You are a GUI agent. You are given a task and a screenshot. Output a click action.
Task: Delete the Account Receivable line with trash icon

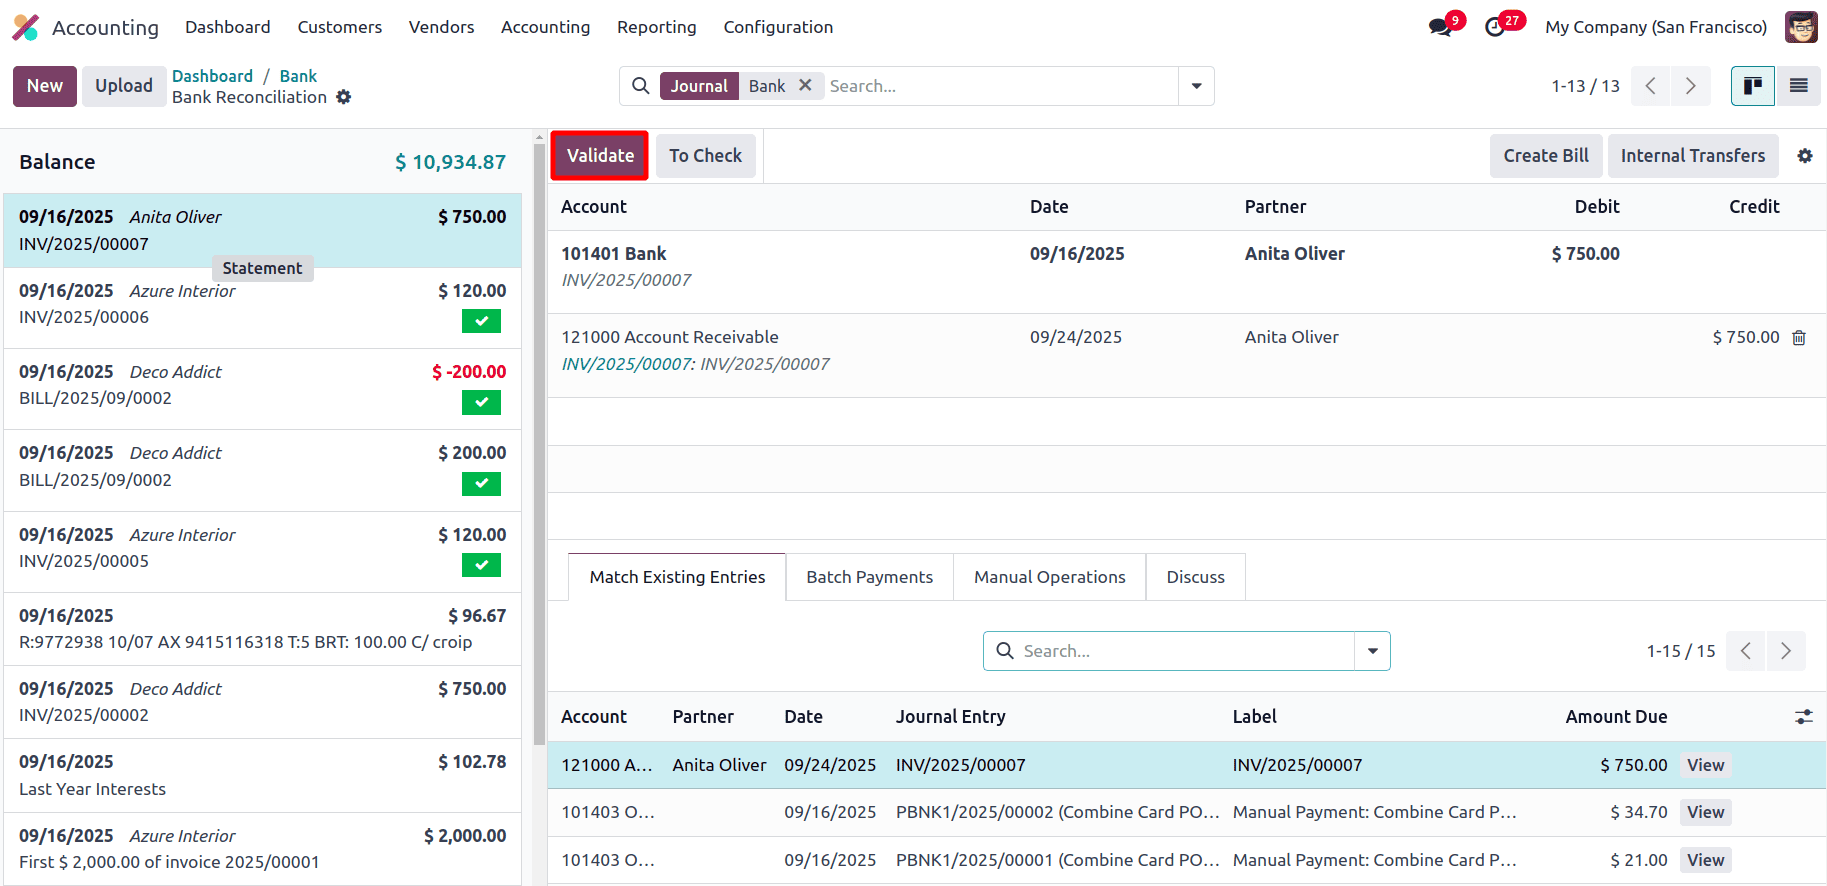1799,338
